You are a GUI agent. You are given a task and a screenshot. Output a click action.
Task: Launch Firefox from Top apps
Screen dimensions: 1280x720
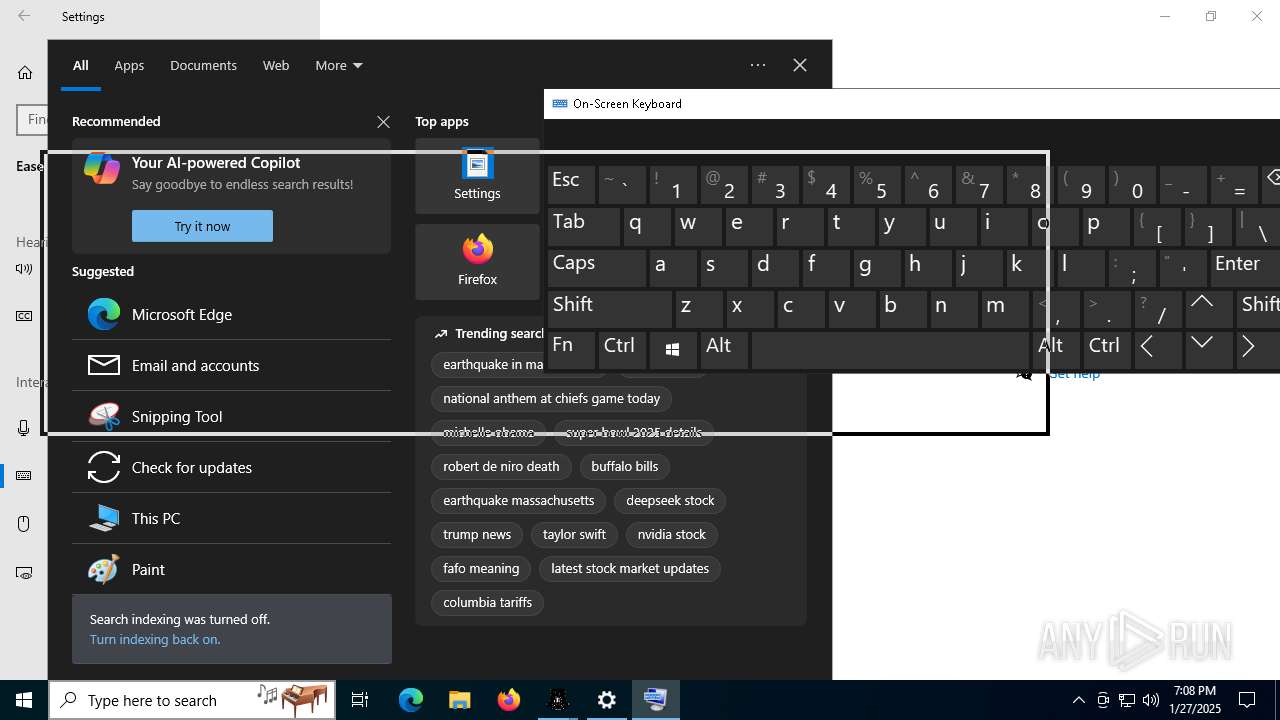pos(477,262)
